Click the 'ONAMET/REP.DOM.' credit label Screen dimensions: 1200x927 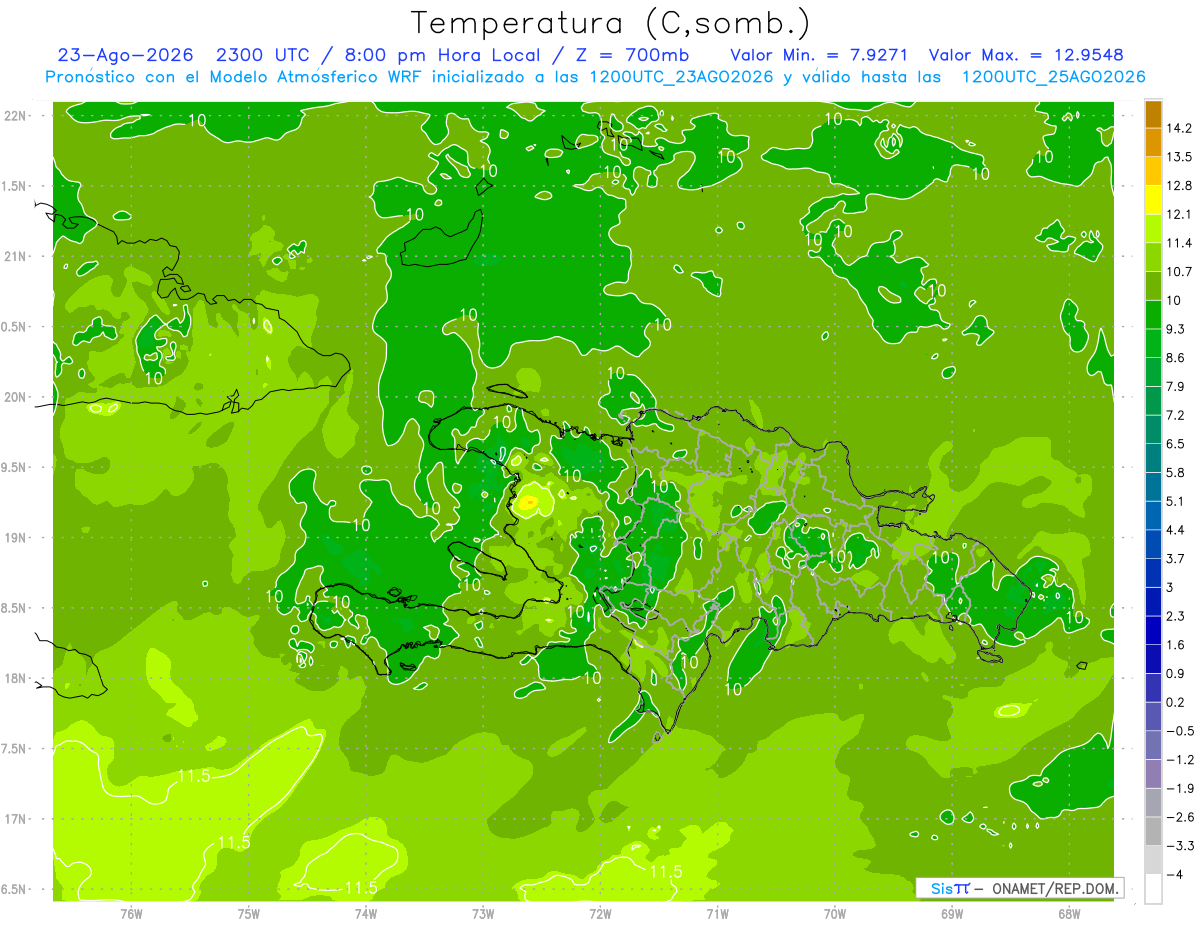click(1056, 888)
